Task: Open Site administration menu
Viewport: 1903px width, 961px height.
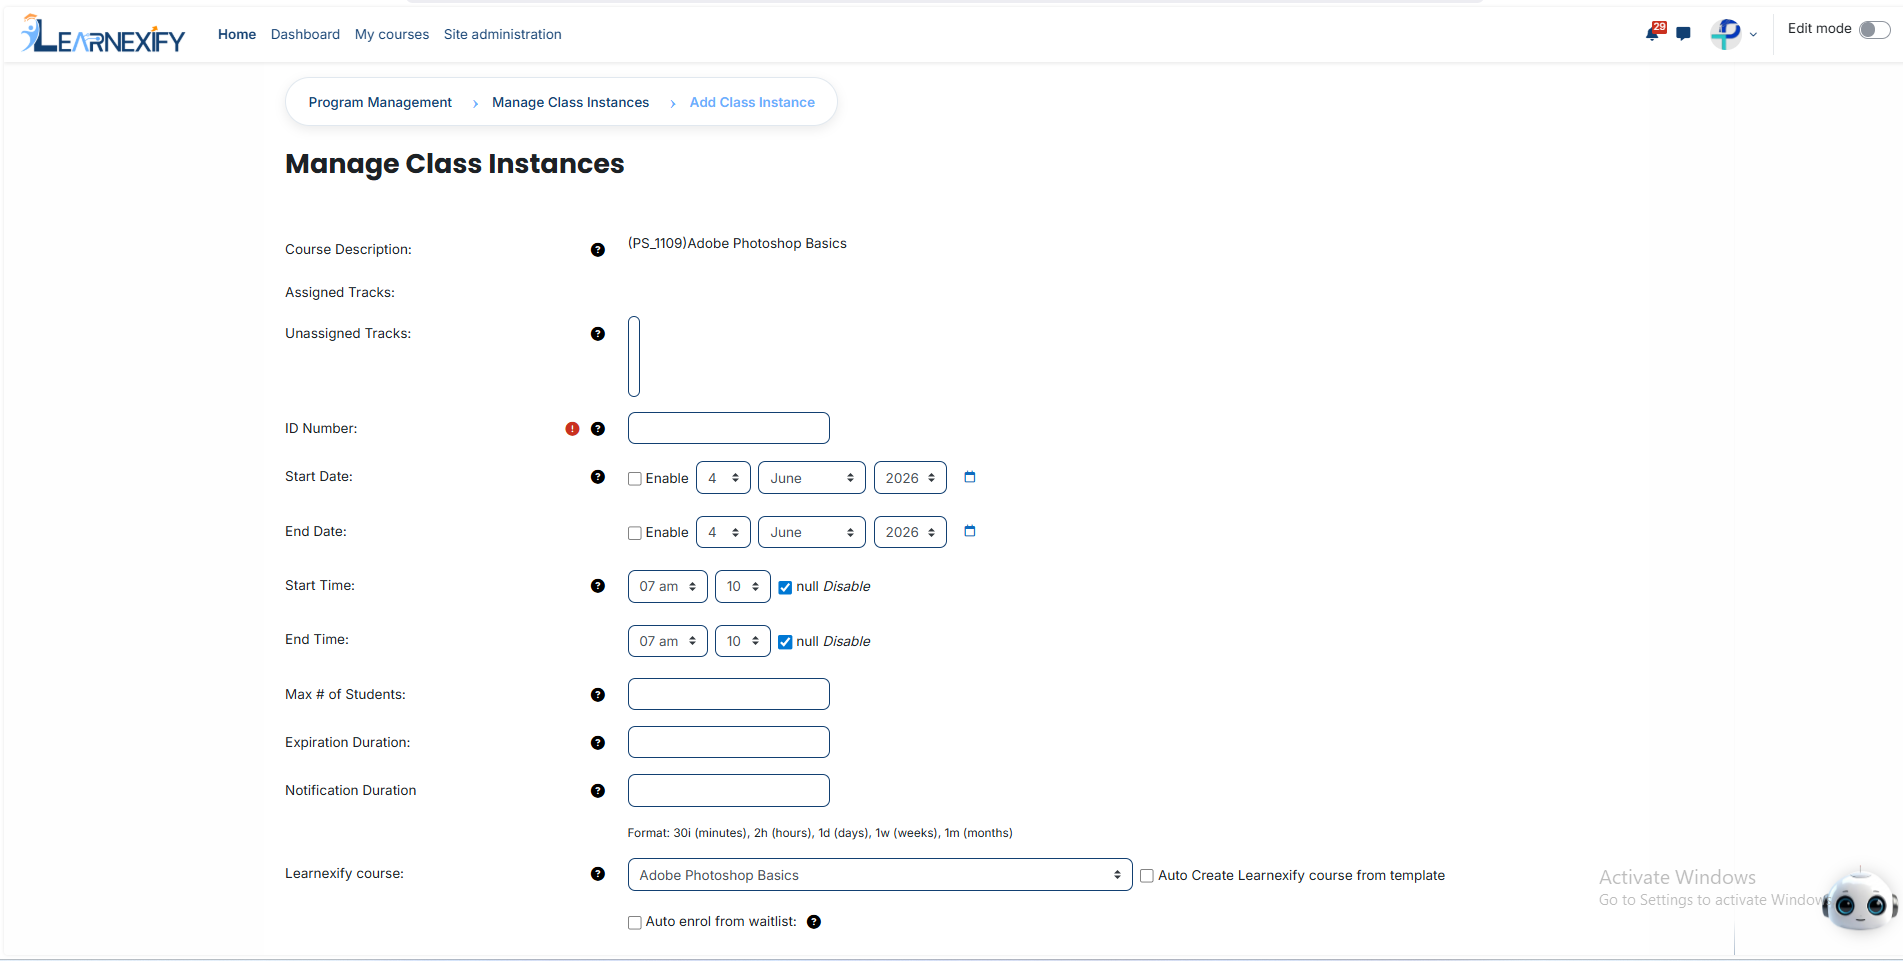Action: (503, 34)
